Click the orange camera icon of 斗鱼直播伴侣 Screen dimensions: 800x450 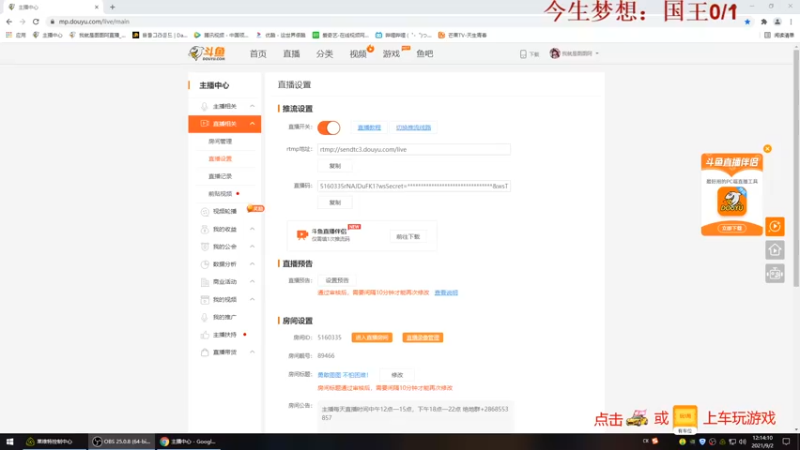302,234
